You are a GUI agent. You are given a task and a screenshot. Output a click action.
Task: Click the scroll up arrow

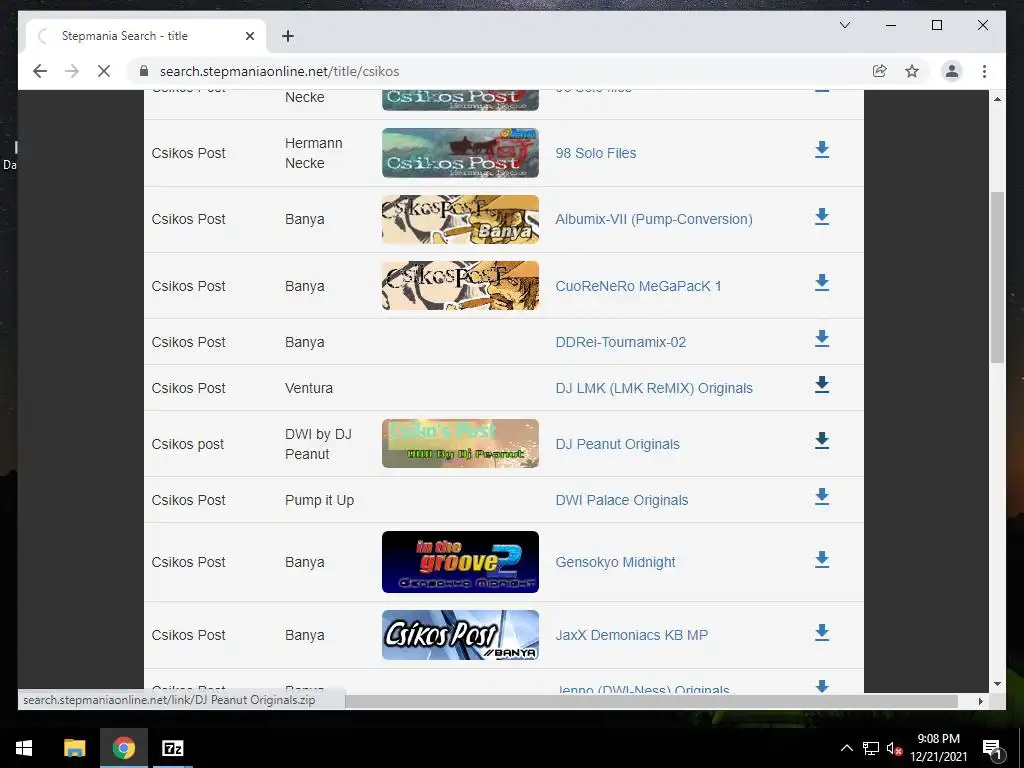pos(997,99)
